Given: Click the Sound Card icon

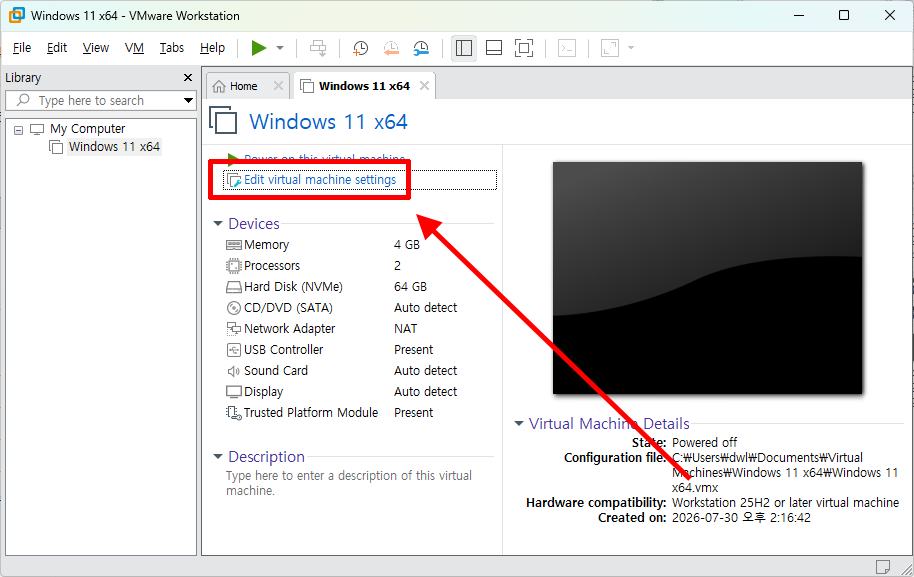Looking at the screenshot, I should tap(234, 371).
